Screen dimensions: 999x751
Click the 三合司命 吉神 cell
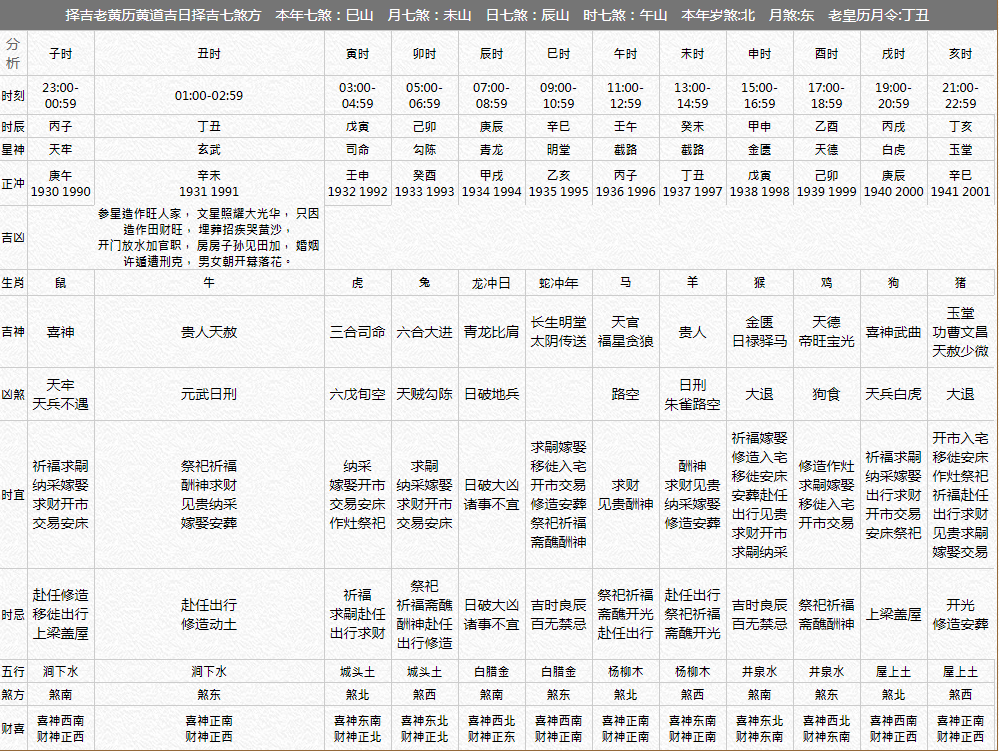click(357, 332)
